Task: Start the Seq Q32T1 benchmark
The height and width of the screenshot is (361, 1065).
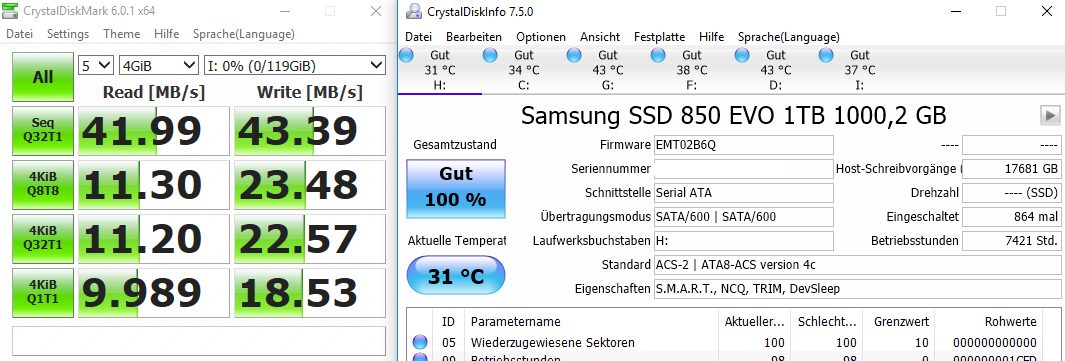Action: tap(43, 131)
